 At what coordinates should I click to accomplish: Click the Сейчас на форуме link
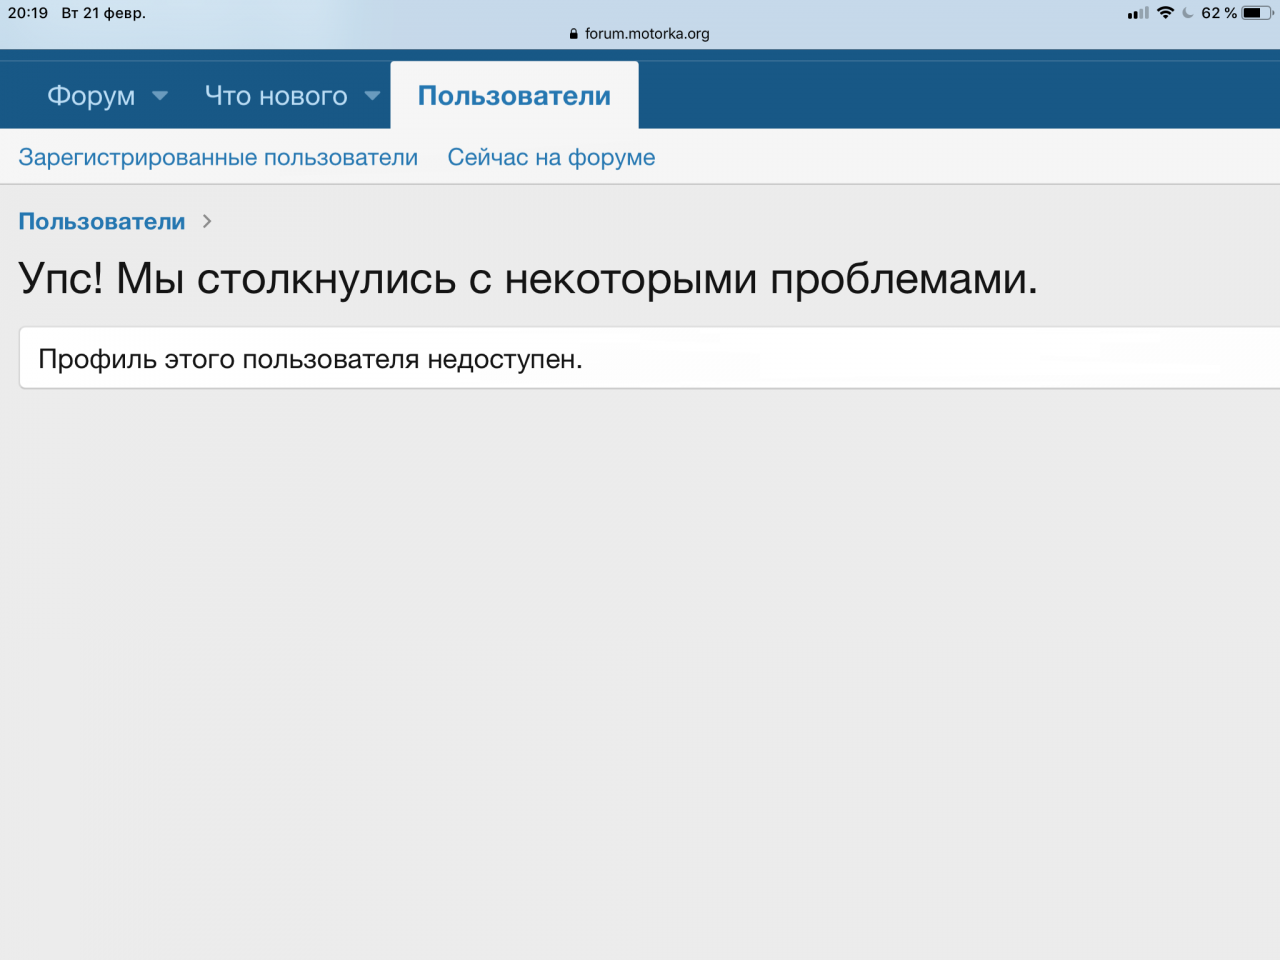click(551, 158)
